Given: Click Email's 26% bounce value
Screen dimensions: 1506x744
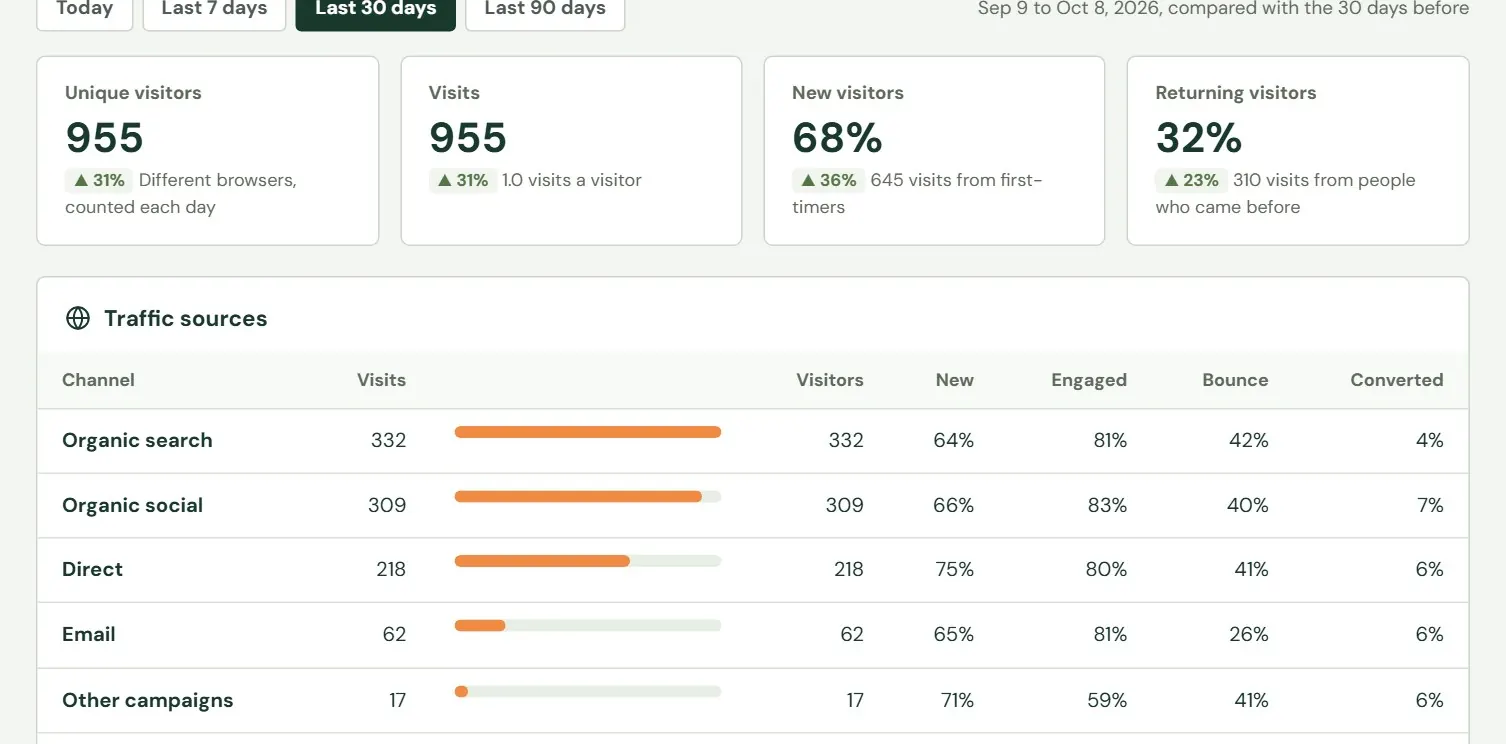Looking at the screenshot, I should coord(1248,634).
